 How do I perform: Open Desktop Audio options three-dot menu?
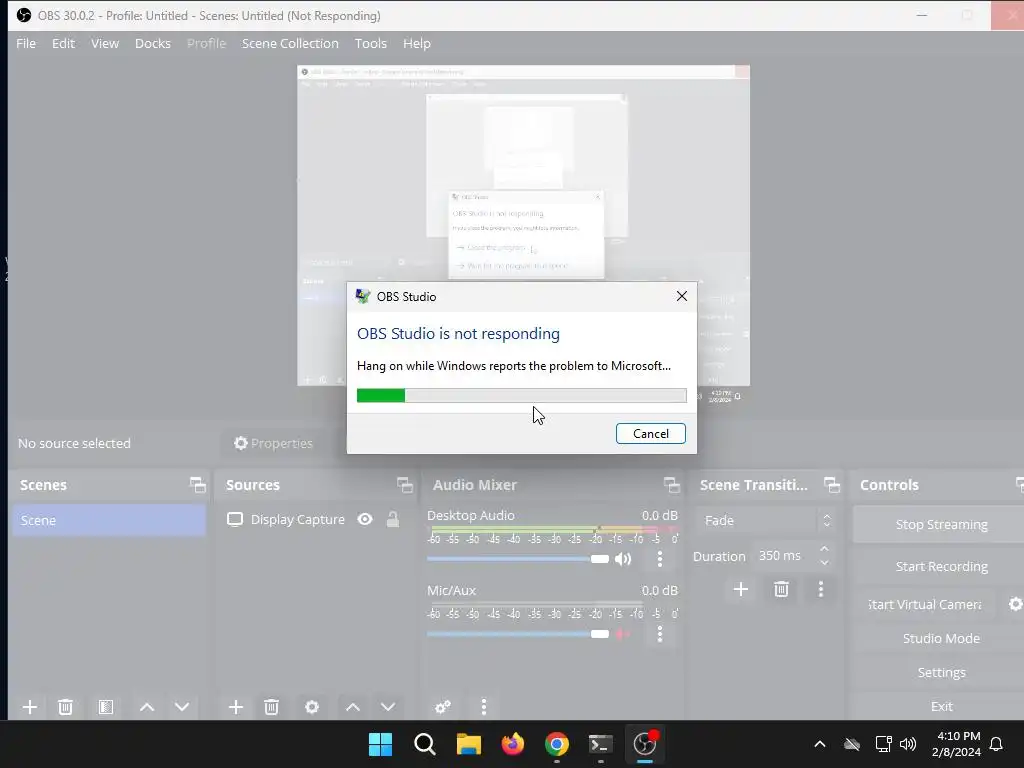point(660,559)
